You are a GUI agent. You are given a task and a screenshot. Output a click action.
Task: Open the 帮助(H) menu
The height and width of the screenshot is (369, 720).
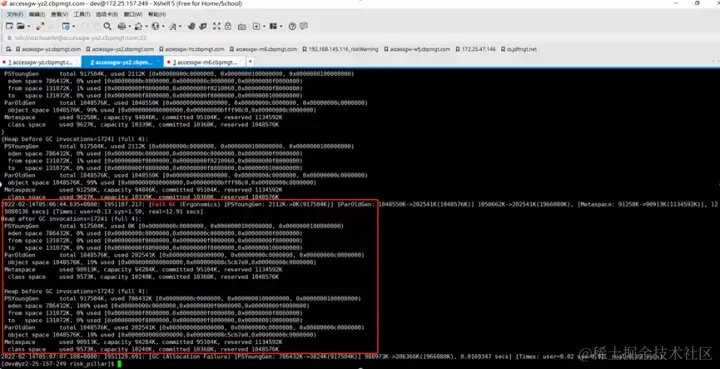[157, 14]
